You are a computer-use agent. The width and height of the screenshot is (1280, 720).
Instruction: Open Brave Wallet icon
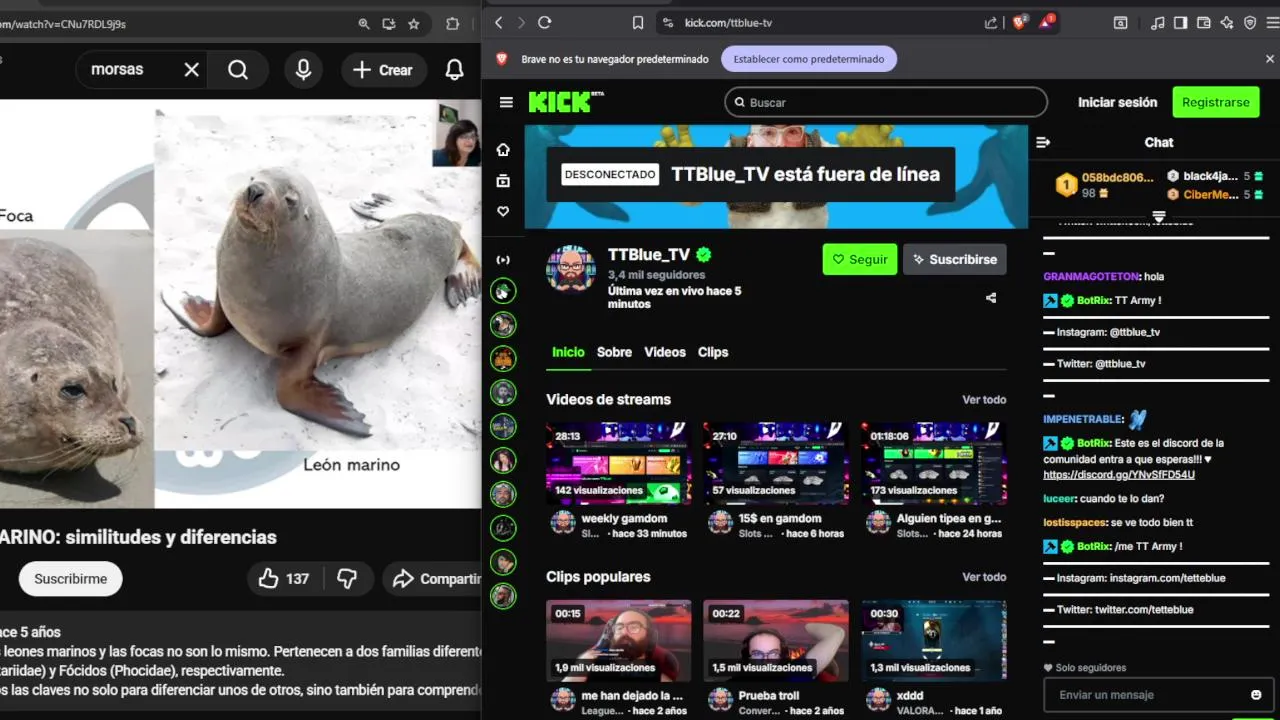point(1204,23)
